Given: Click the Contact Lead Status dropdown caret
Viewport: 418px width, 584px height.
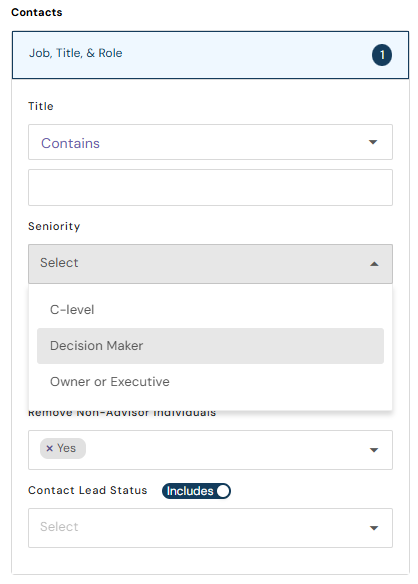Looking at the screenshot, I should (x=374, y=528).
